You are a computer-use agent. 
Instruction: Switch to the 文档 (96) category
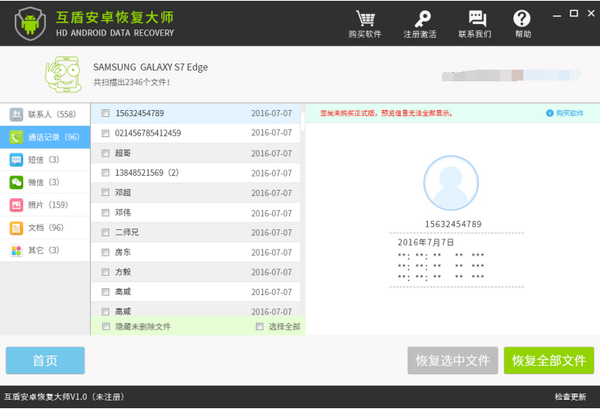(x=45, y=228)
